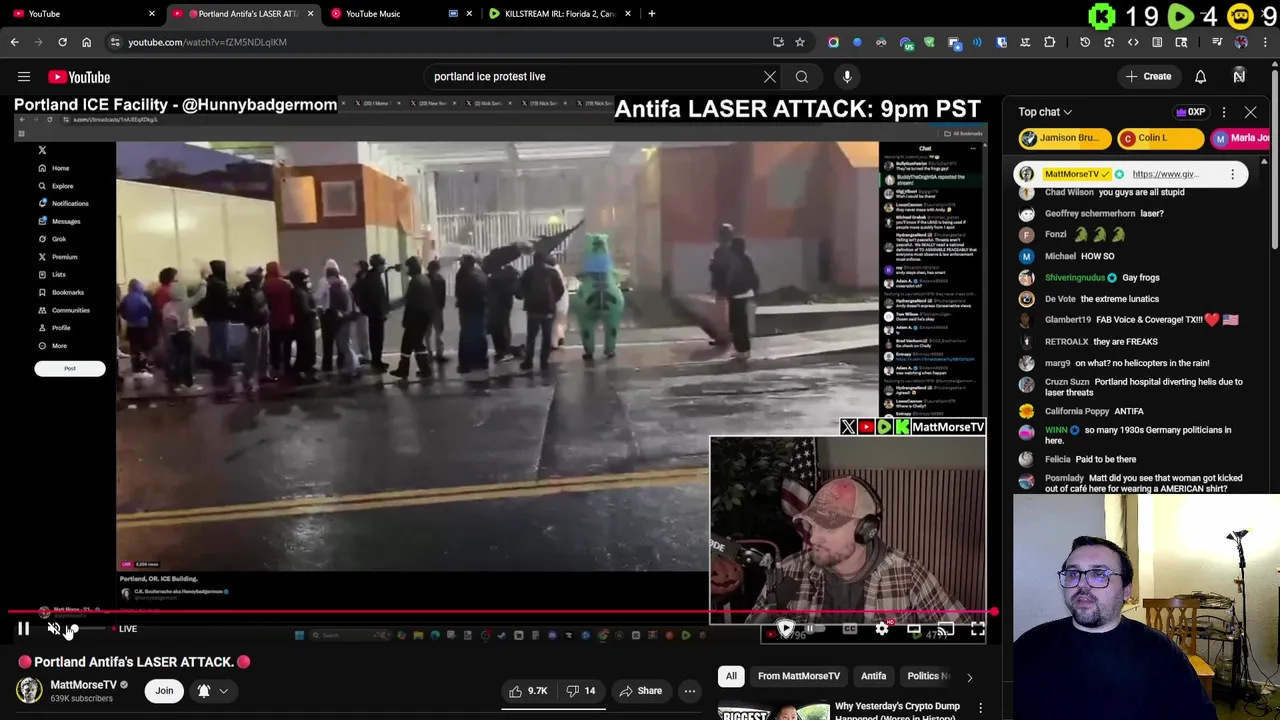This screenshot has height=720, width=1280.
Task: Go back in browser history
Action: pyautogui.click(x=14, y=42)
